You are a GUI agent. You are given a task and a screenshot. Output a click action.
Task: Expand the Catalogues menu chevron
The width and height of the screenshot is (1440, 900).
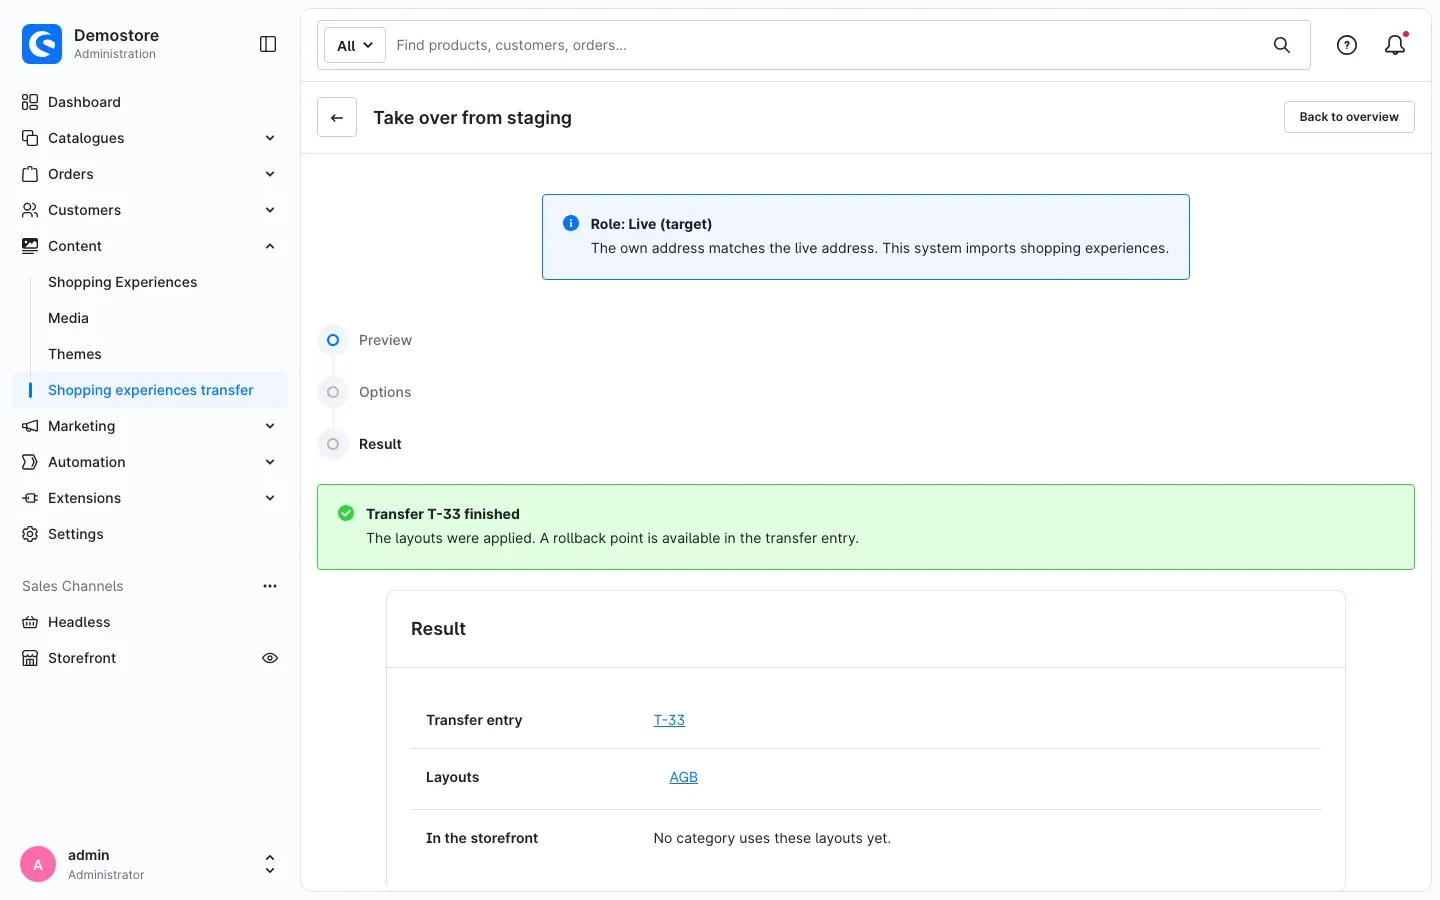(x=270, y=138)
